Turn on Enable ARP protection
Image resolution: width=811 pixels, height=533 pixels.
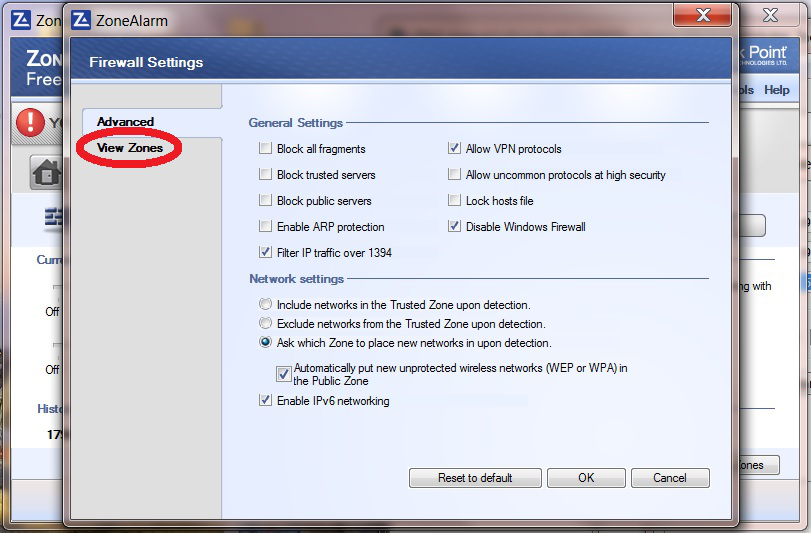[266, 227]
